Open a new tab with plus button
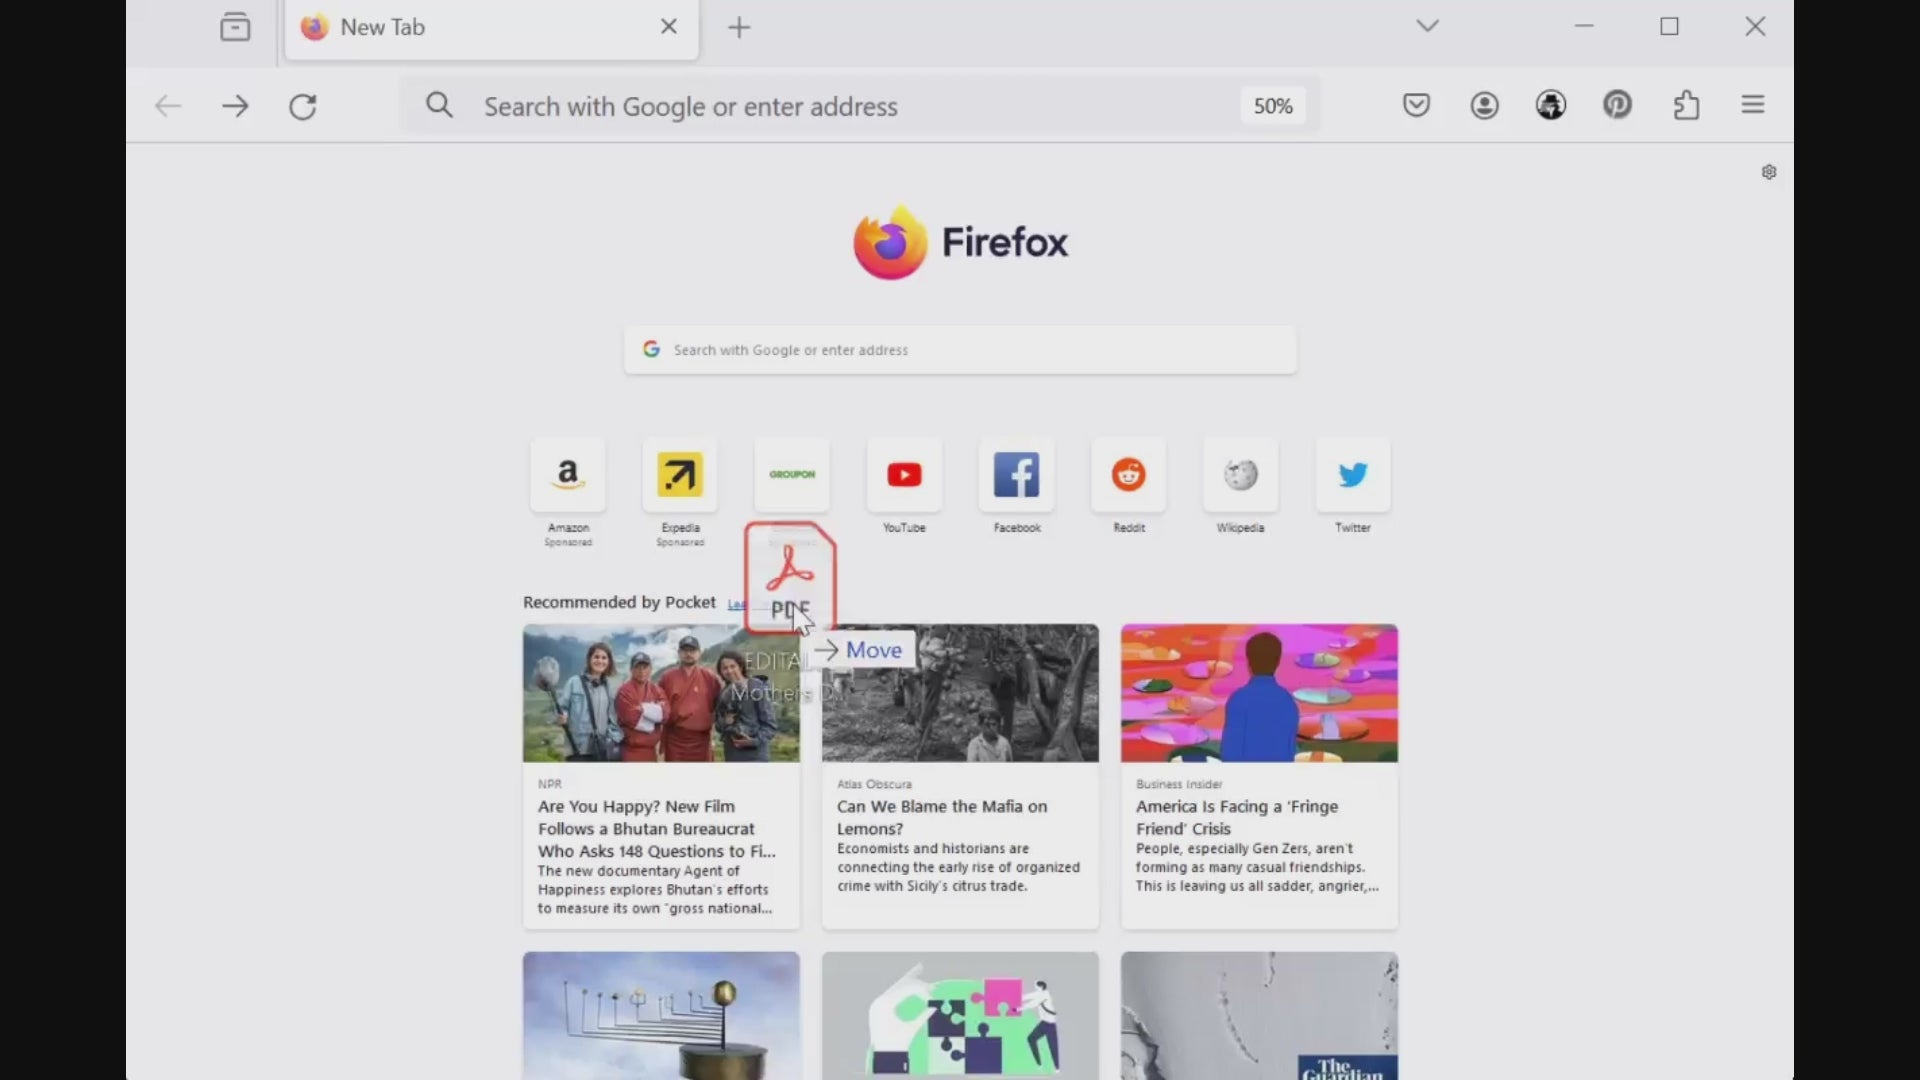The width and height of the screenshot is (1920, 1080). (739, 28)
